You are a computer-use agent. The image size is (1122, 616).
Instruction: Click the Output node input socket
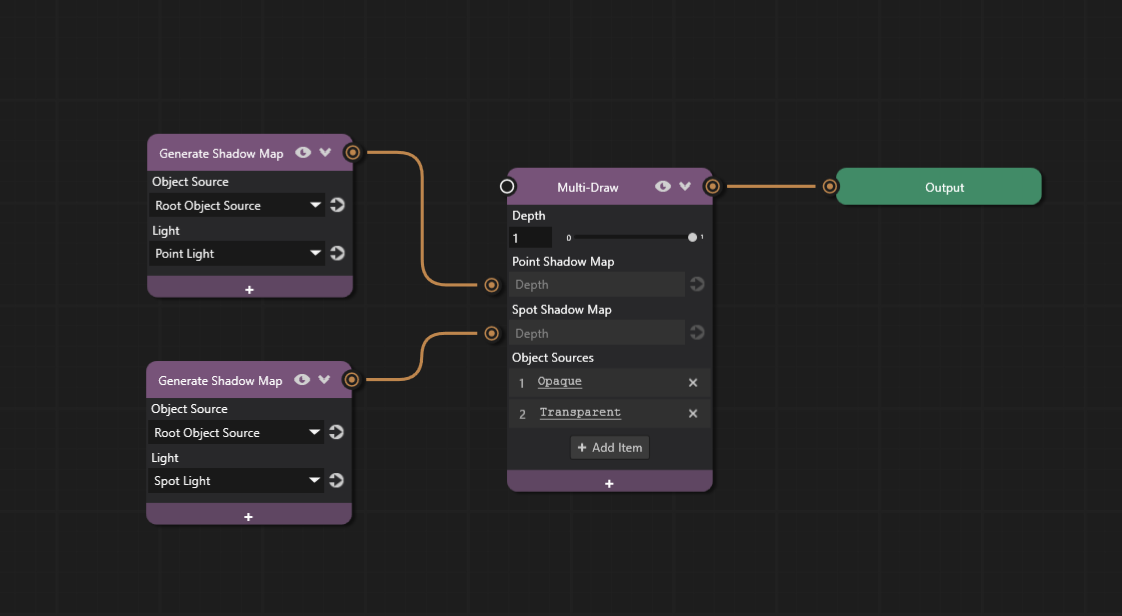[x=829, y=187]
